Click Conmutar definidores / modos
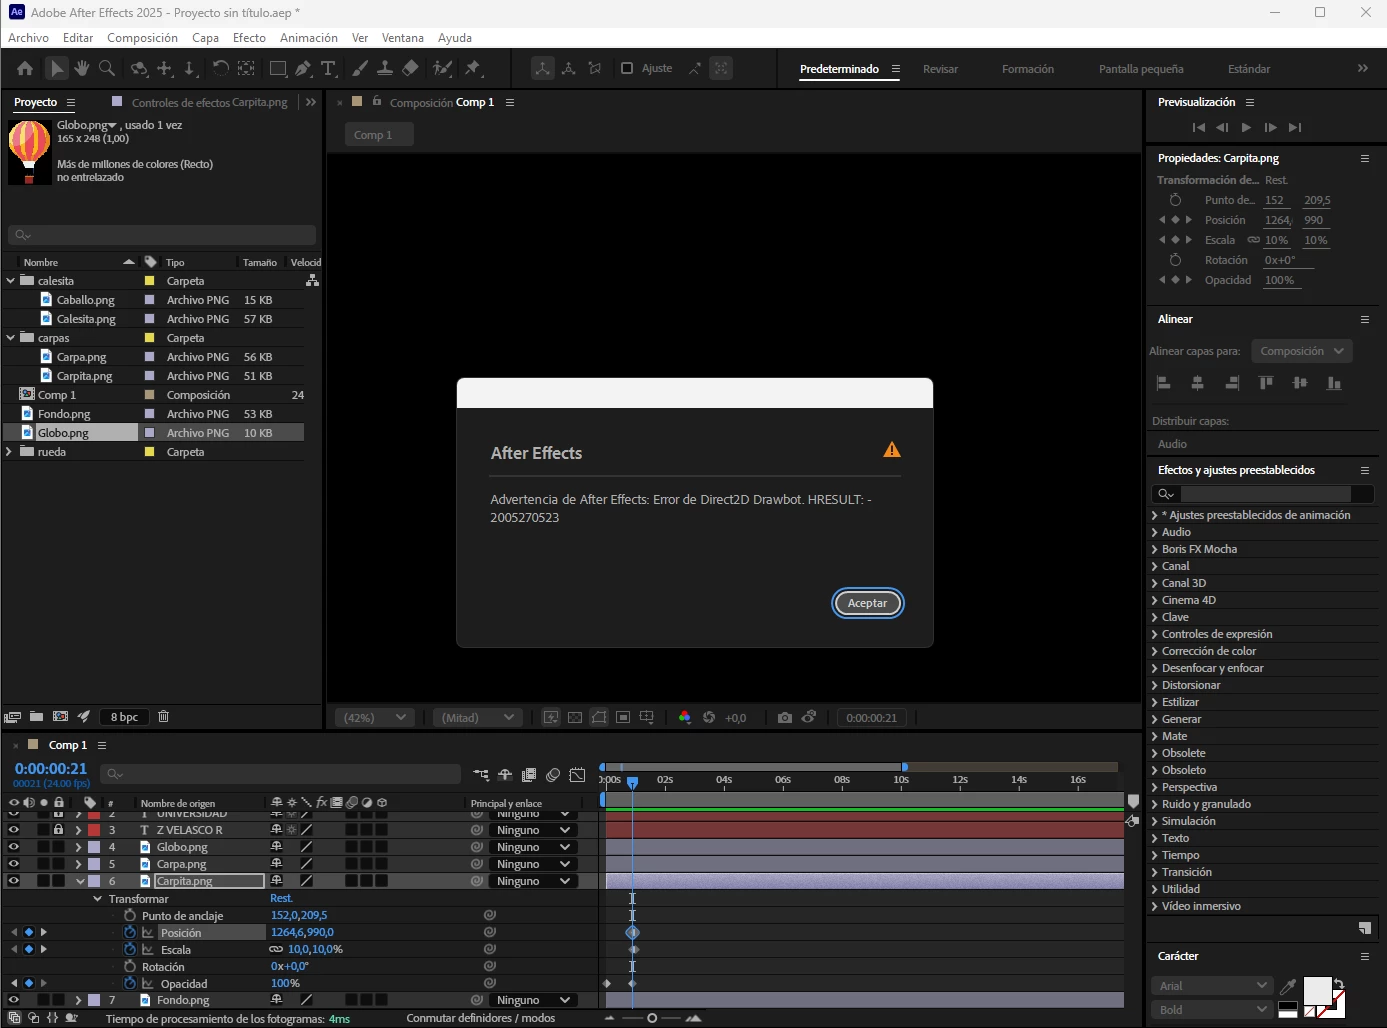Screen dimensions: 1387x1028 point(480,1018)
